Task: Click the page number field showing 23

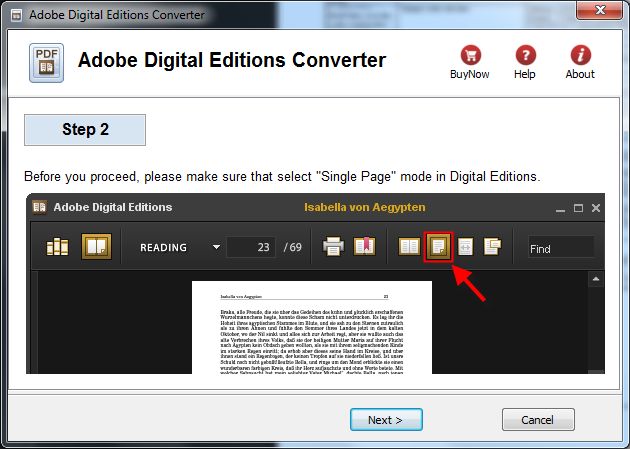Action: [x=251, y=247]
